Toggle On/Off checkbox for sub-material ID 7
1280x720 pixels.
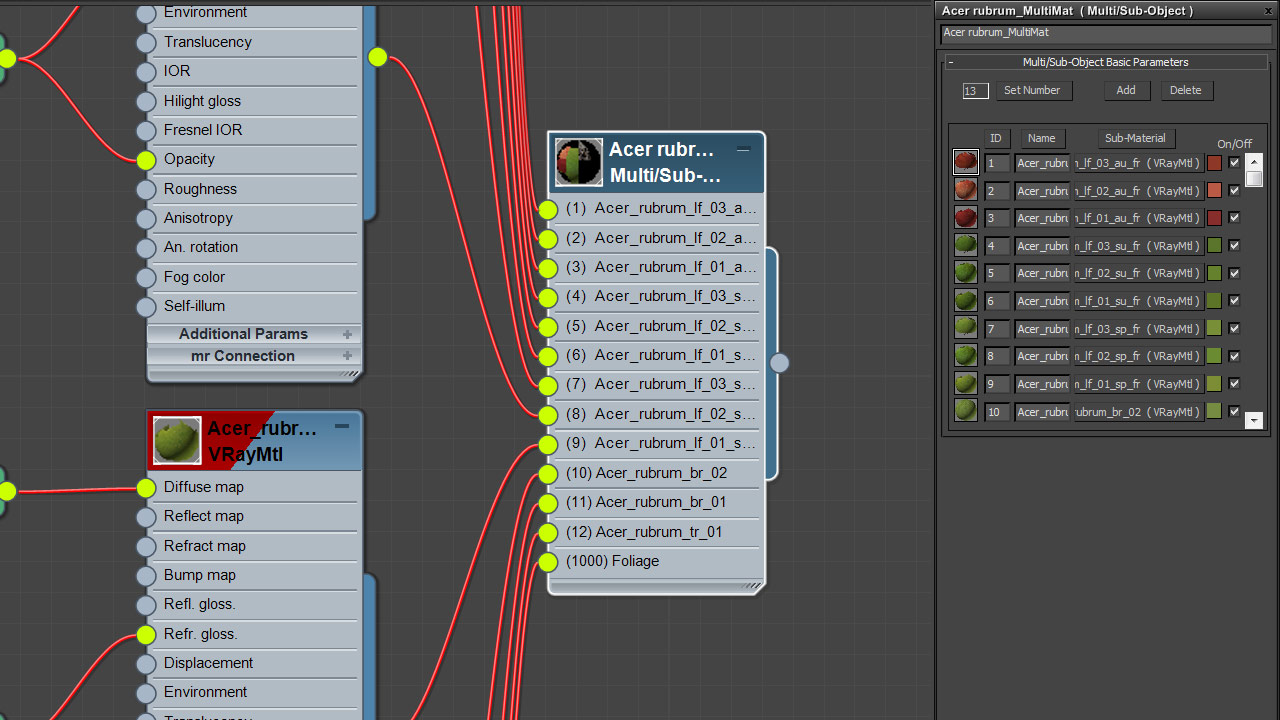coord(1234,328)
